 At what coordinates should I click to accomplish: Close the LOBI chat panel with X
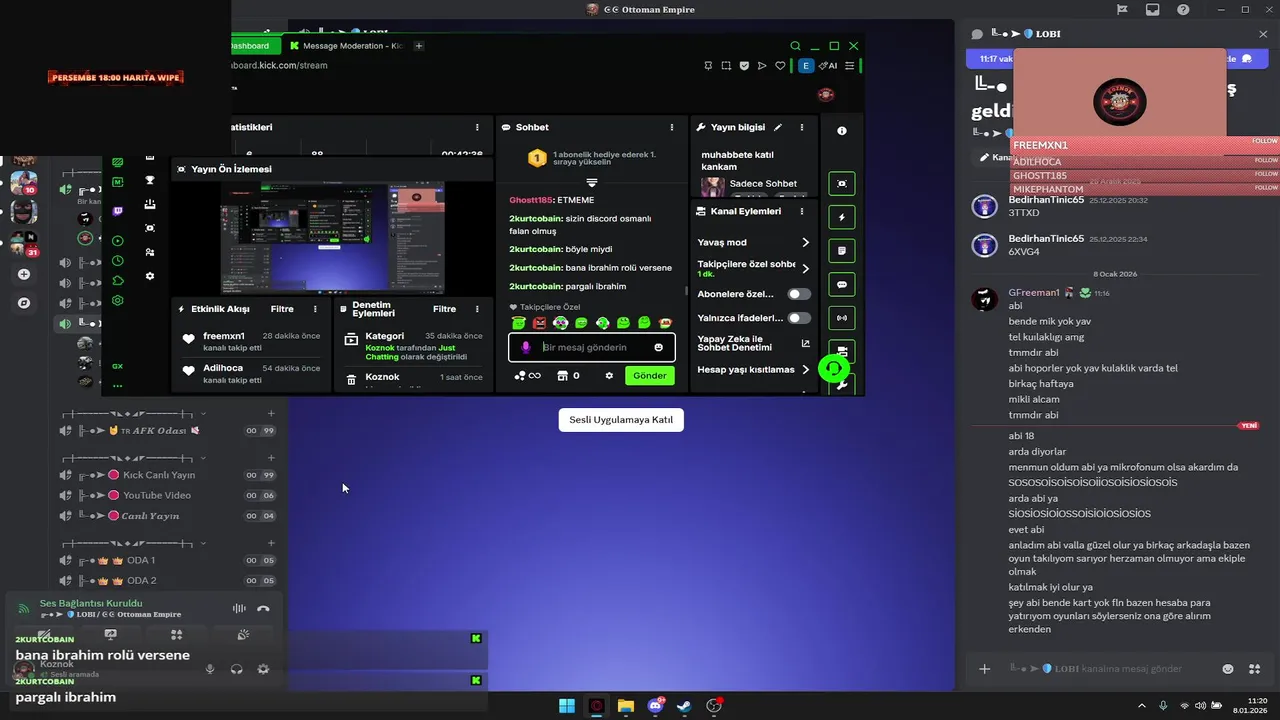[1263, 34]
